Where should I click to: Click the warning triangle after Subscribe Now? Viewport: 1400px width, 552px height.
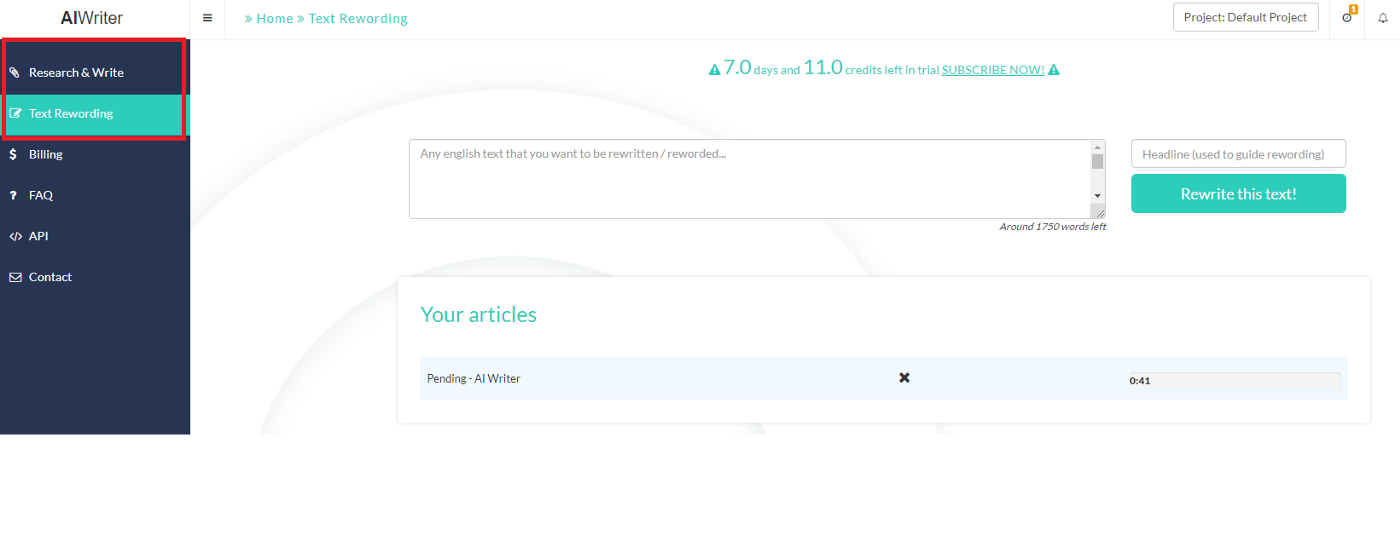(1054, 70)
